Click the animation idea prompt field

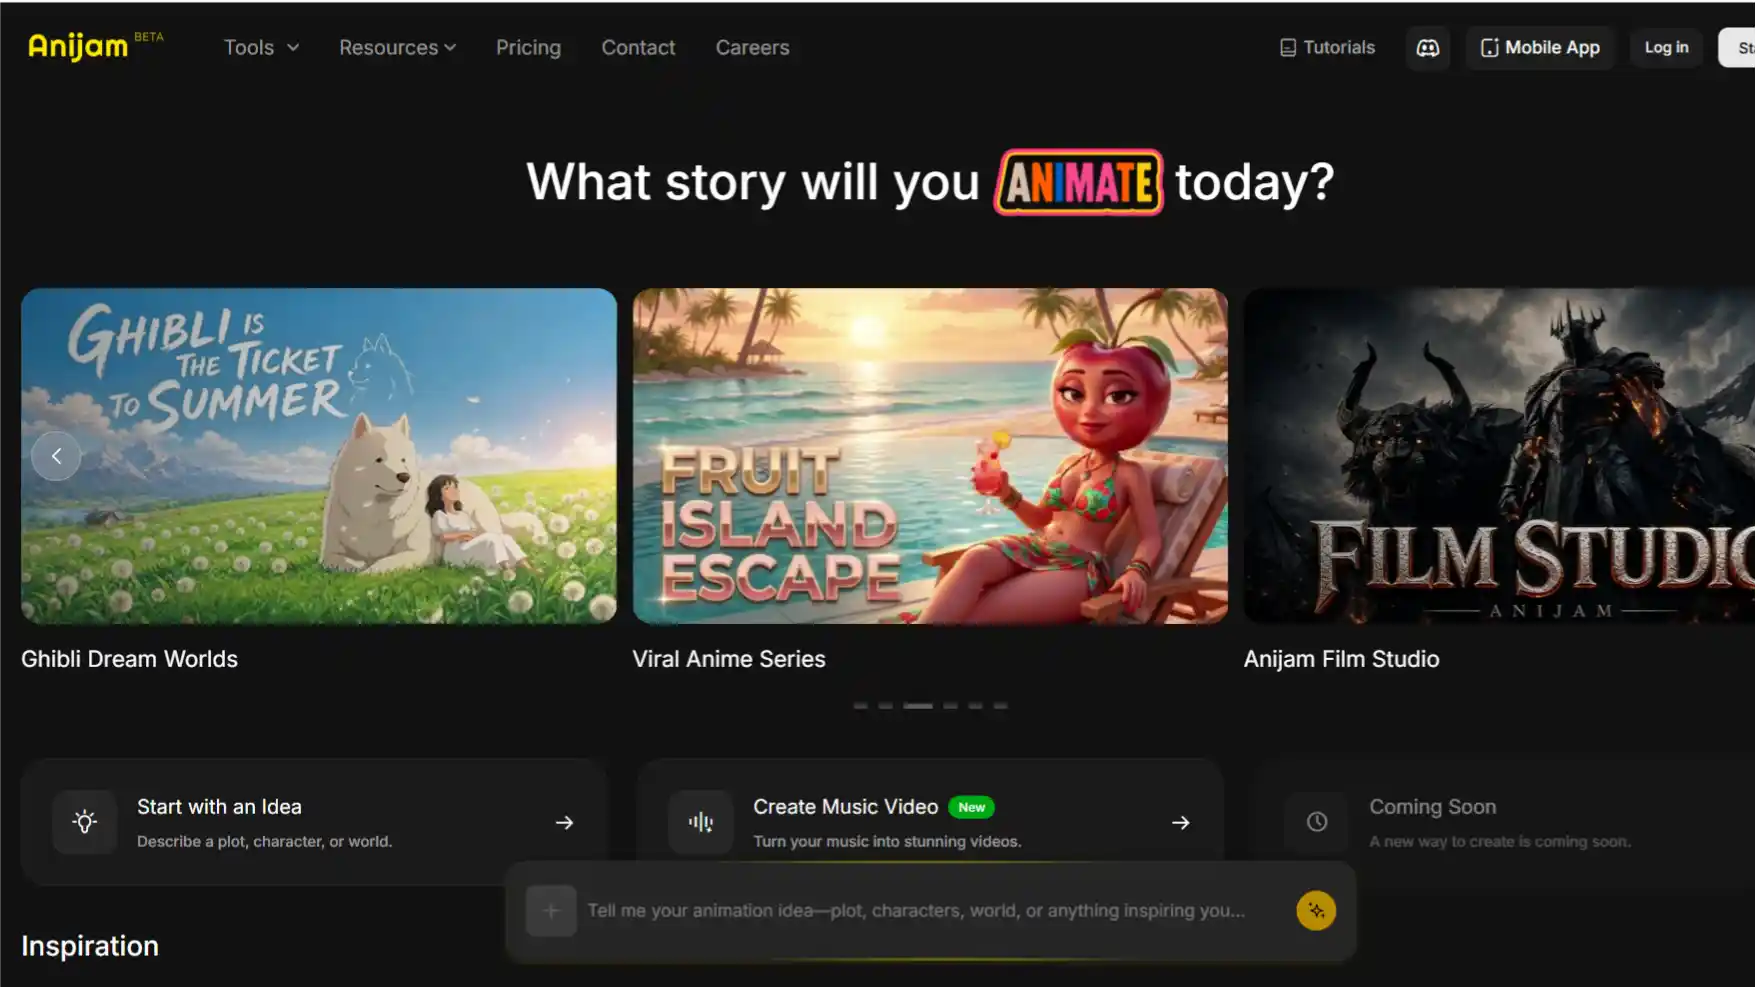tap(916, 911)
